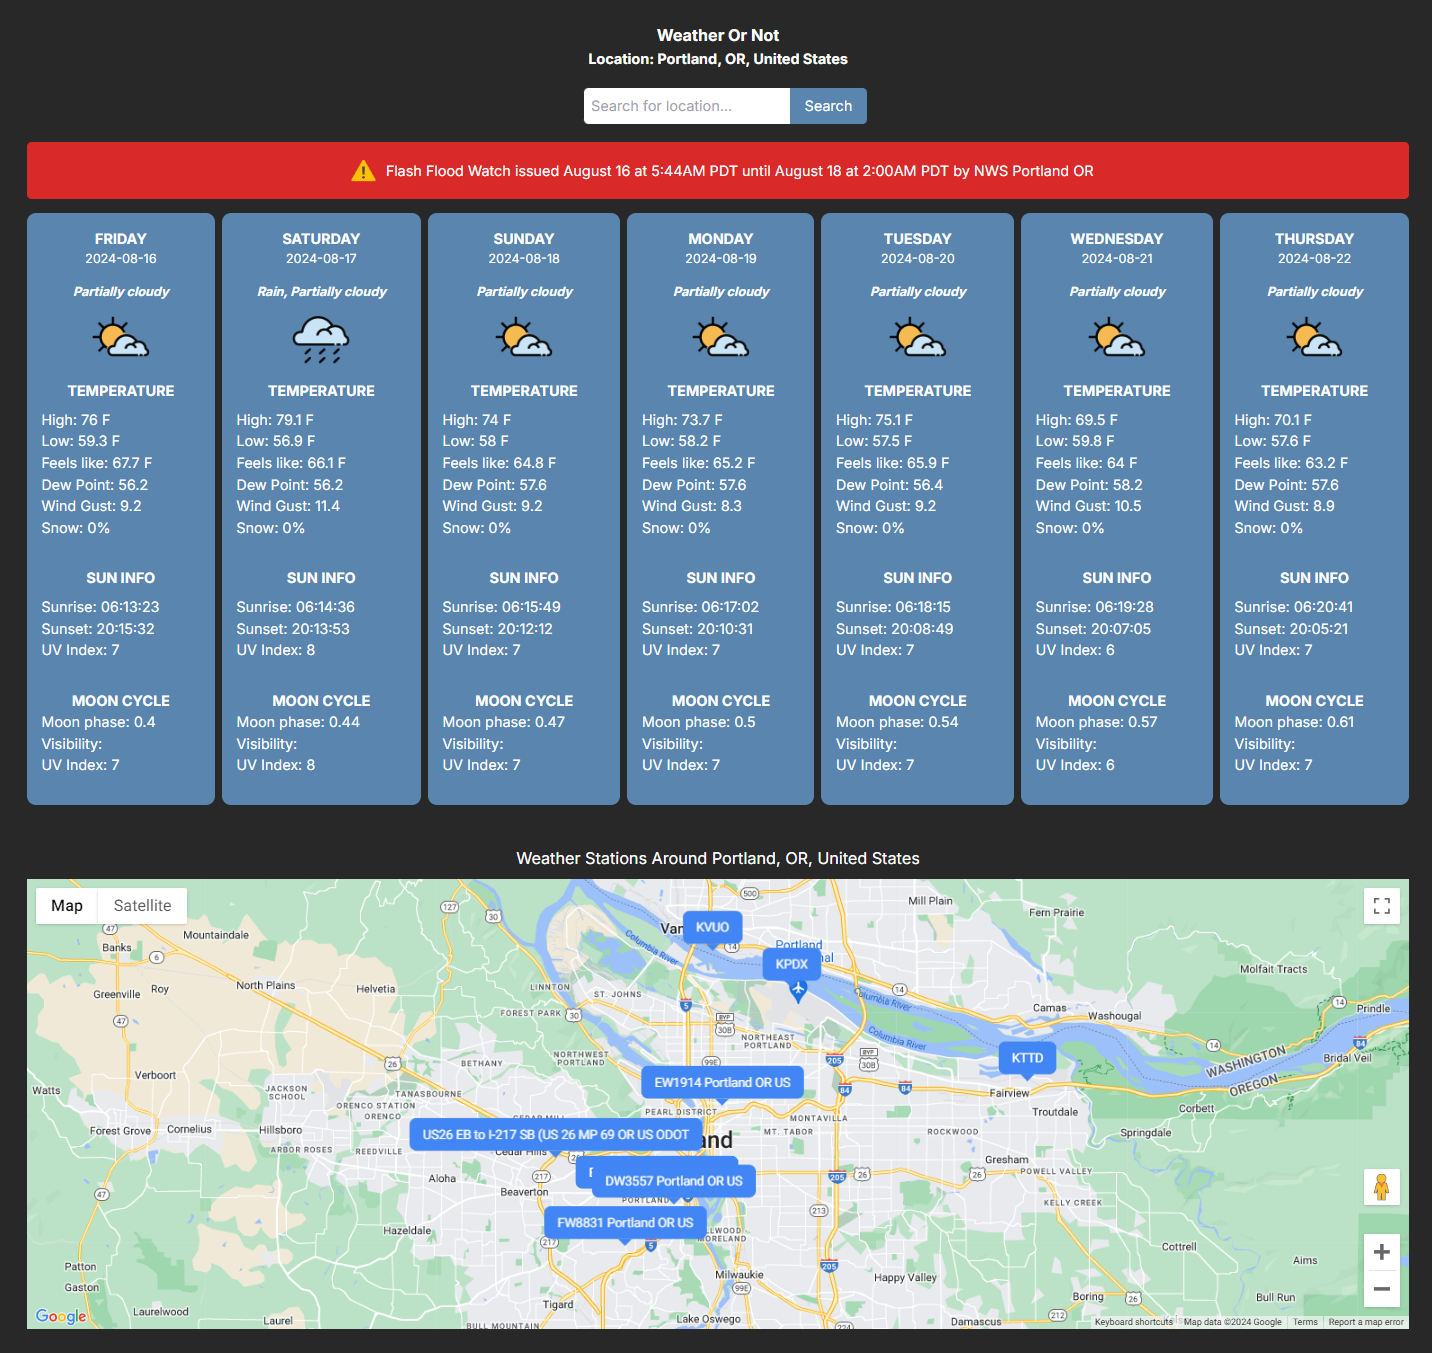1432x1353 pixels.
Task: Click the Monday partly cloudy weather icon
Action: 721,339
